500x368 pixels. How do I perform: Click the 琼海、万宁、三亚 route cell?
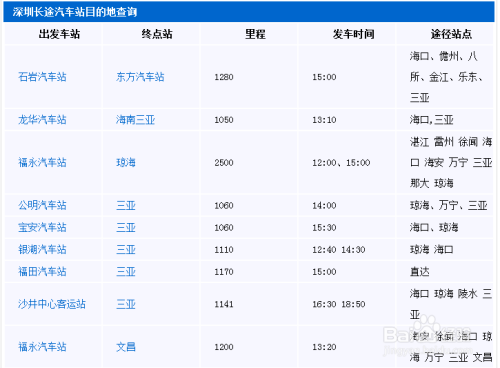pos(449,205)
